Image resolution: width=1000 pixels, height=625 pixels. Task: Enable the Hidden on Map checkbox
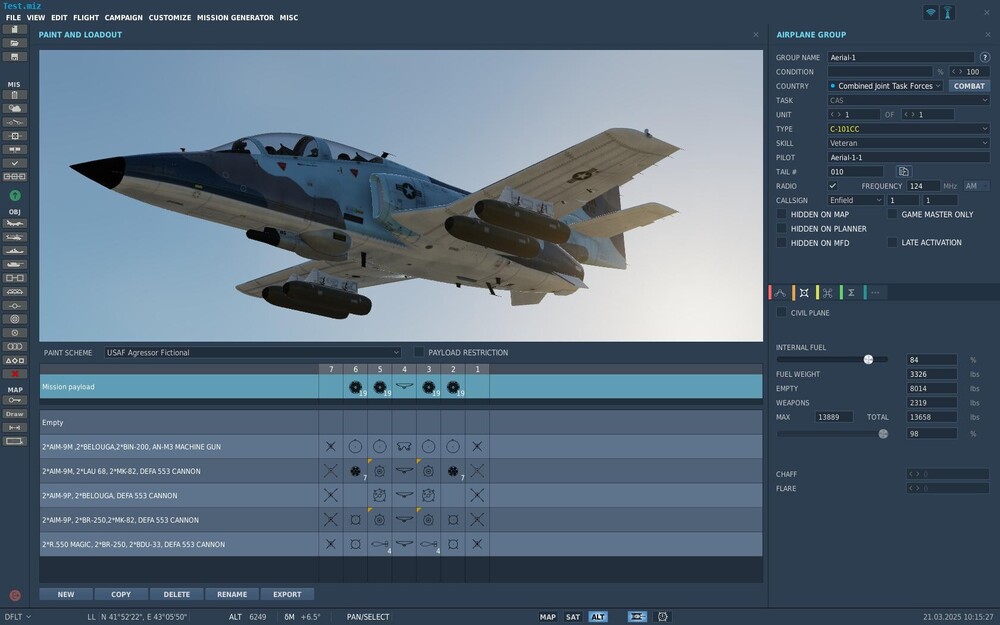click(782, 214)
